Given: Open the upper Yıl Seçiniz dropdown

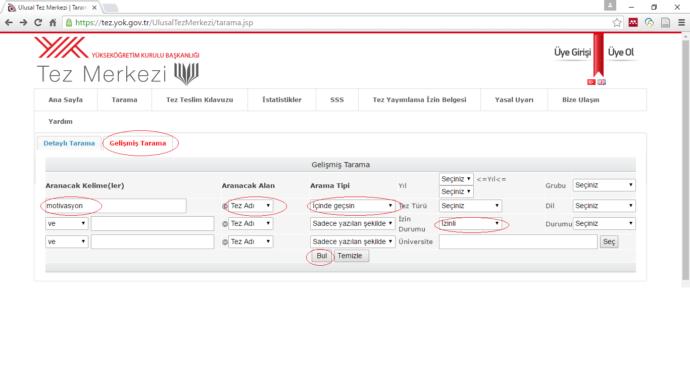Looking at the screenshot, I should tap(456, 179).
